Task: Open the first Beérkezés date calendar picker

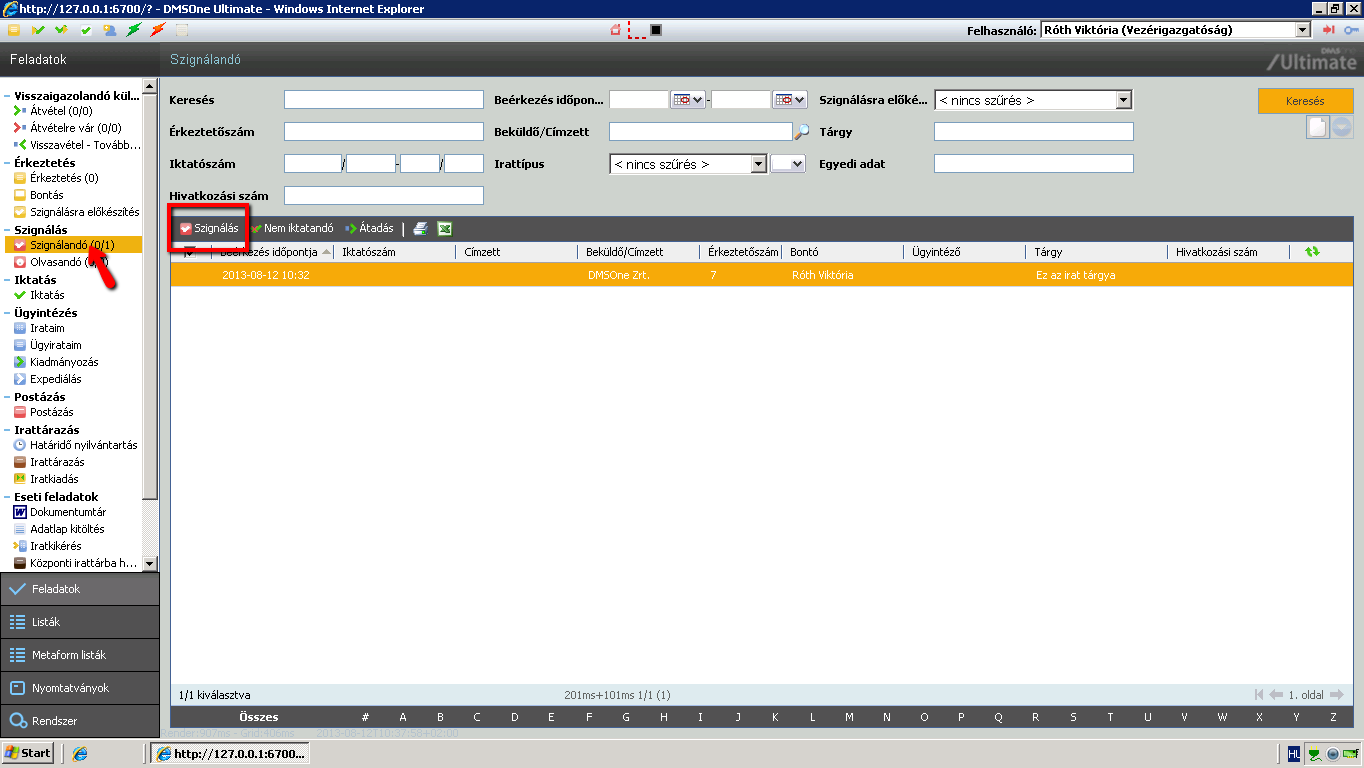Action: pyautogui.click(x=687, y=100)
